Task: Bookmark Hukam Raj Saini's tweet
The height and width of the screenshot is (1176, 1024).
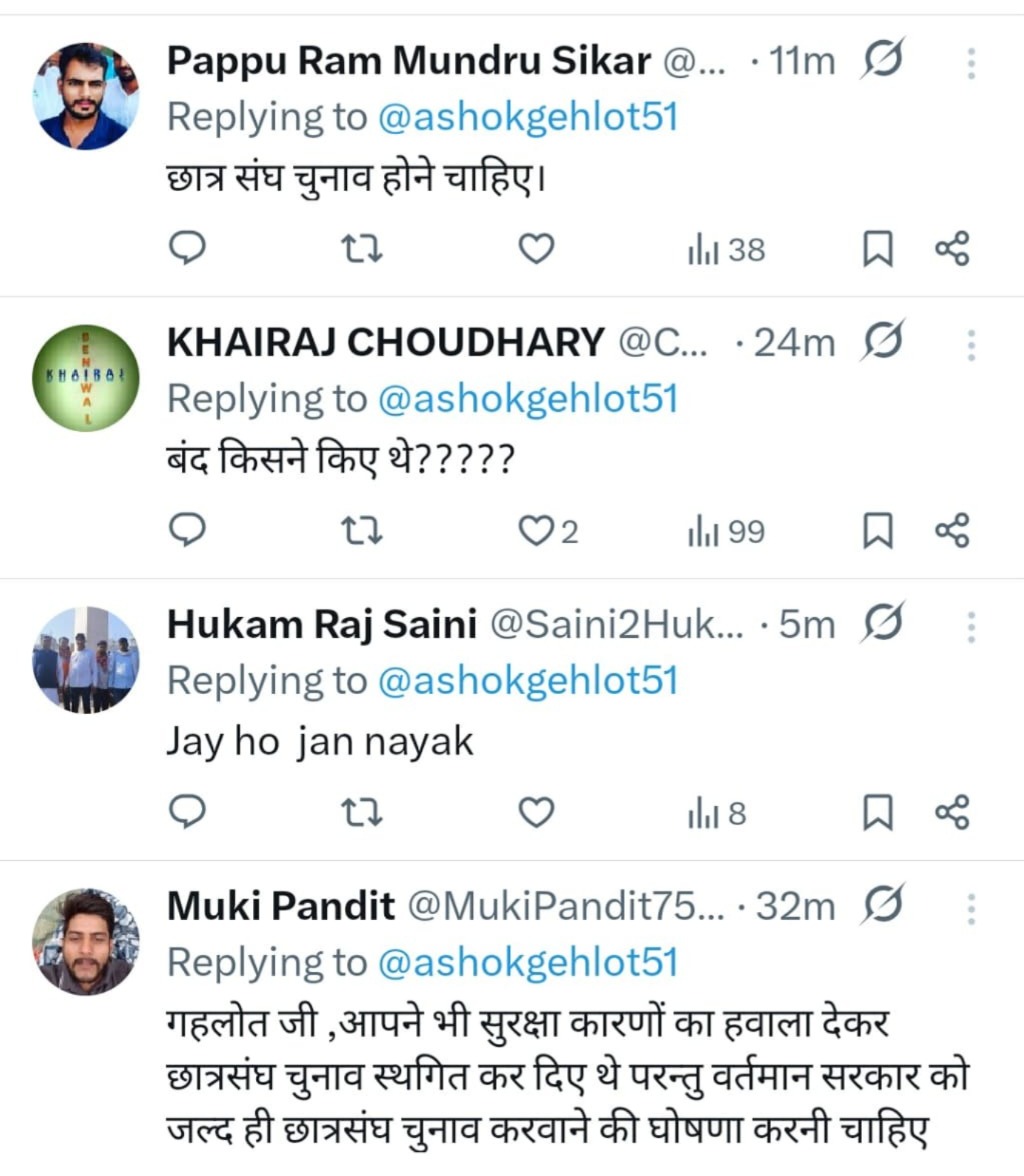Action: click(877, 813)
